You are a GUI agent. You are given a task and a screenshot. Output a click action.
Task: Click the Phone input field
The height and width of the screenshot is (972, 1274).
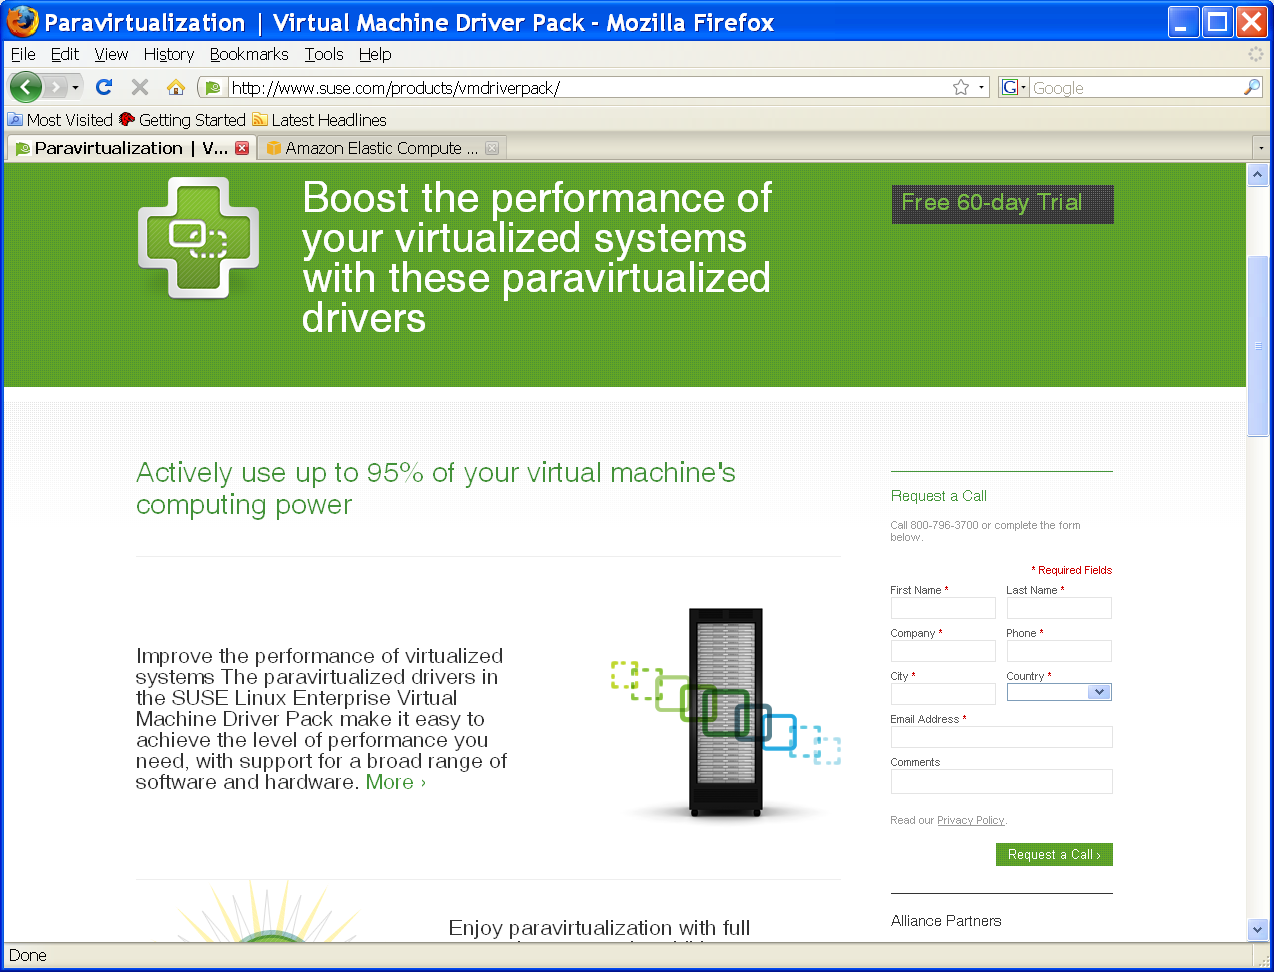click(x=1059, y=651)
